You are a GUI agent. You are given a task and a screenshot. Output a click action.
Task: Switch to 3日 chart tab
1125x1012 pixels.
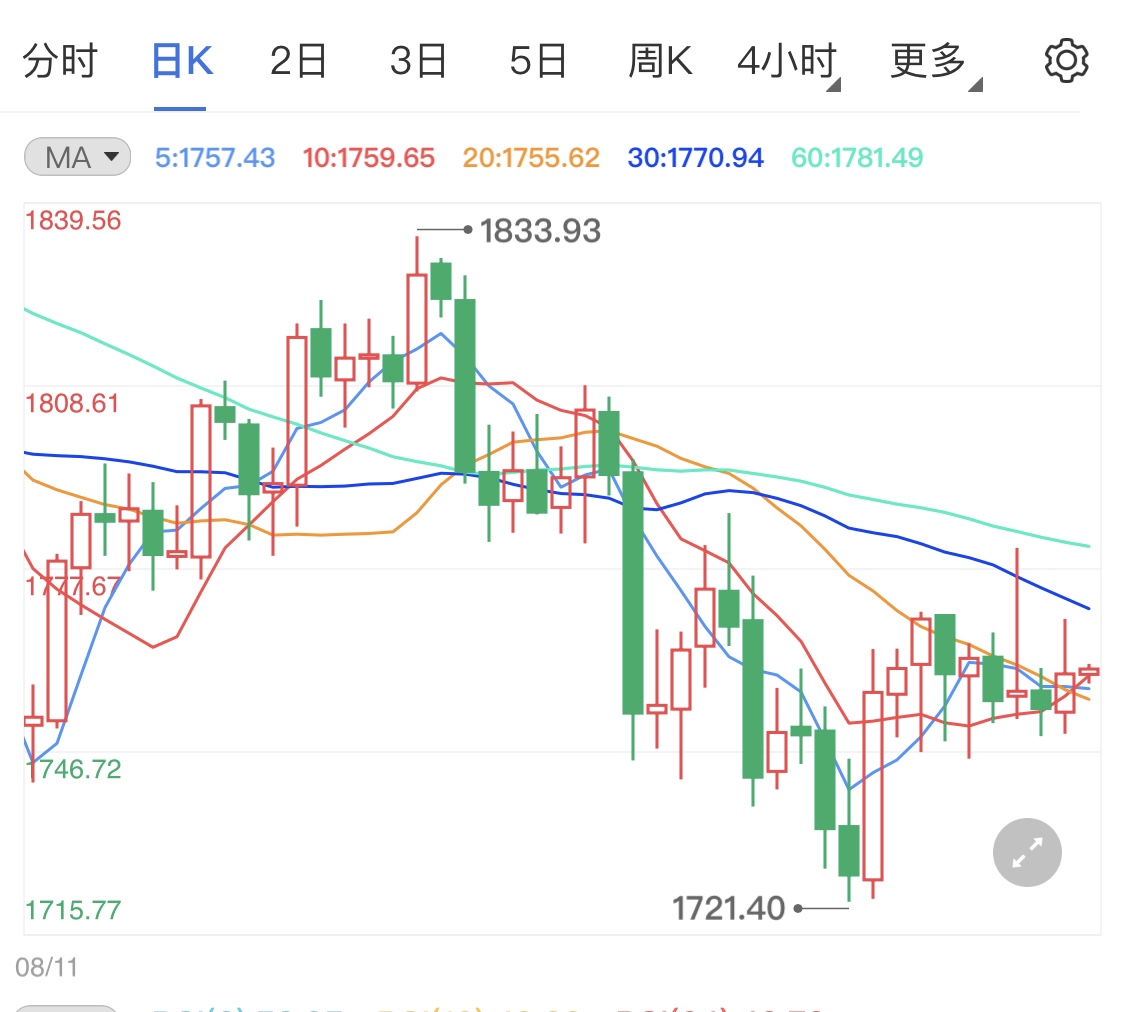pos(418,61)
